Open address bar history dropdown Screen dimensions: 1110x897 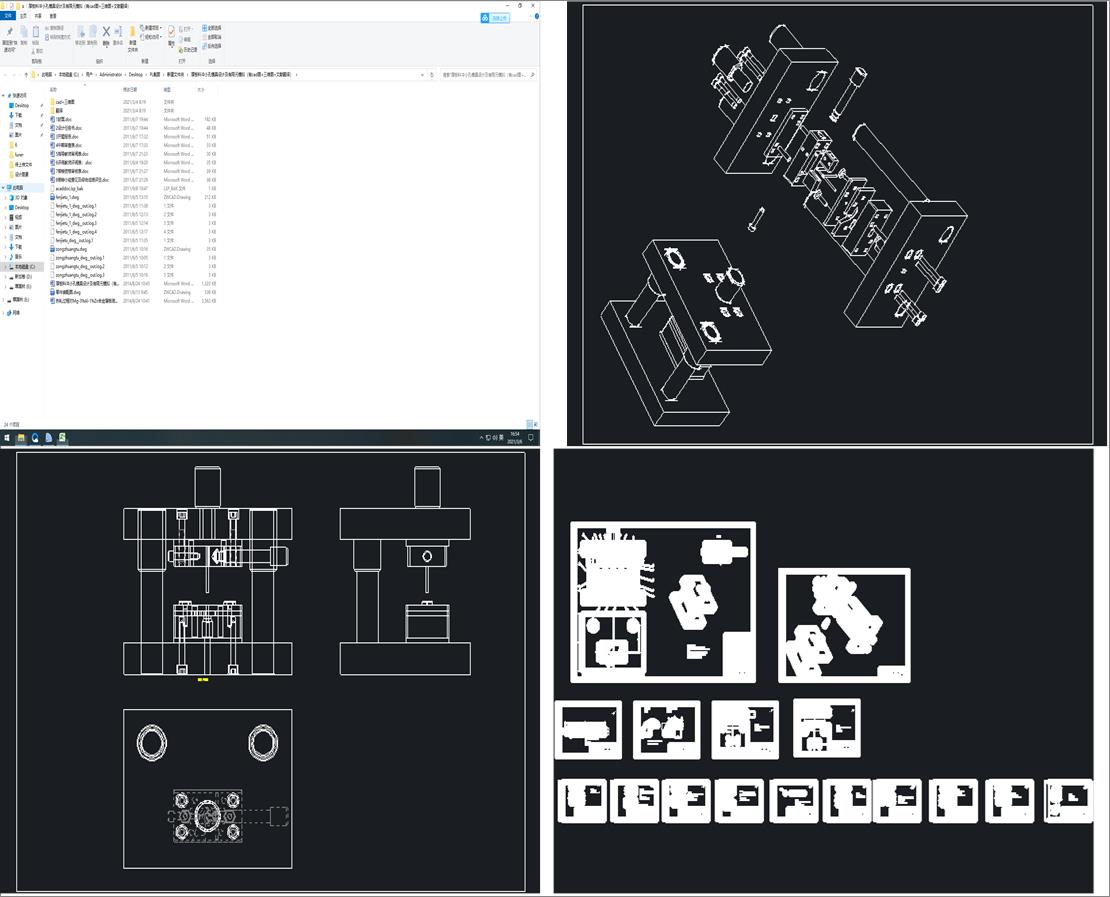(x=423, y=74)
